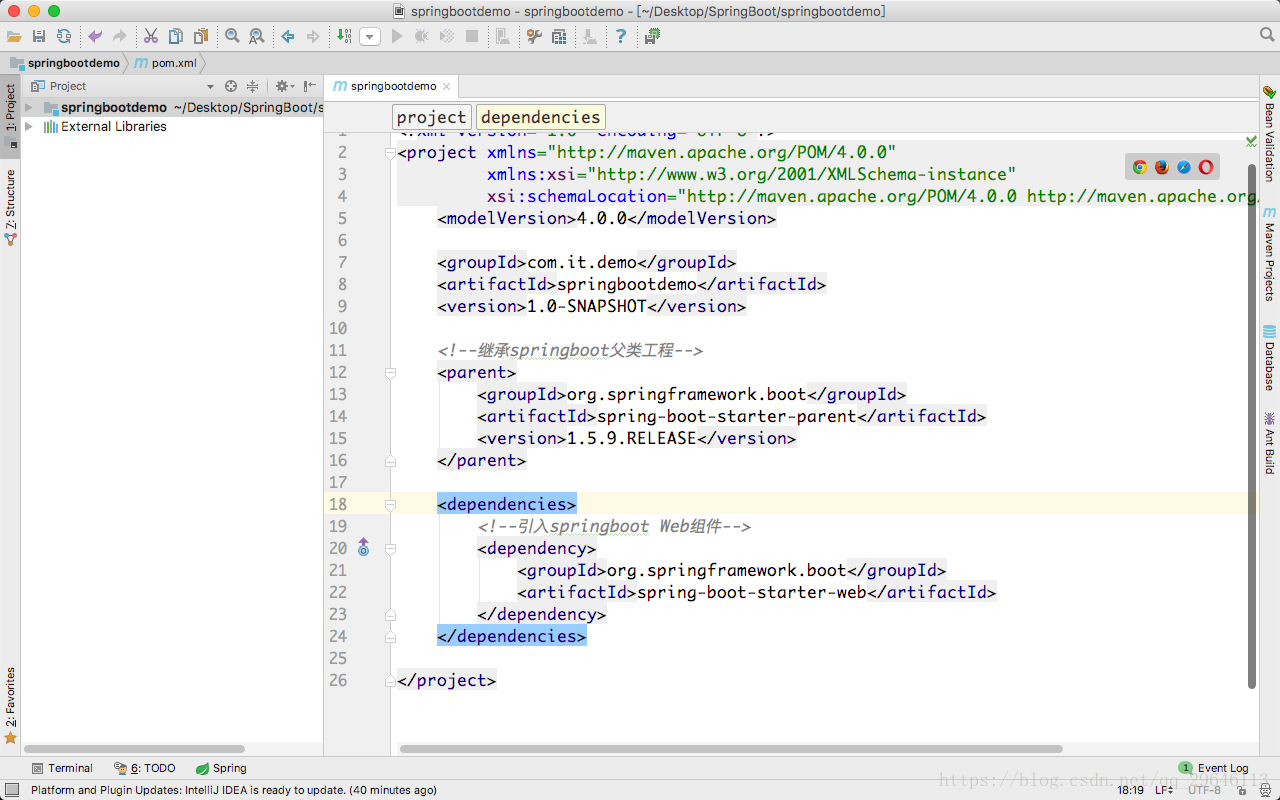Open the Maven Projects side tab
The image size is (1280, 800).
pos(1269,254)
